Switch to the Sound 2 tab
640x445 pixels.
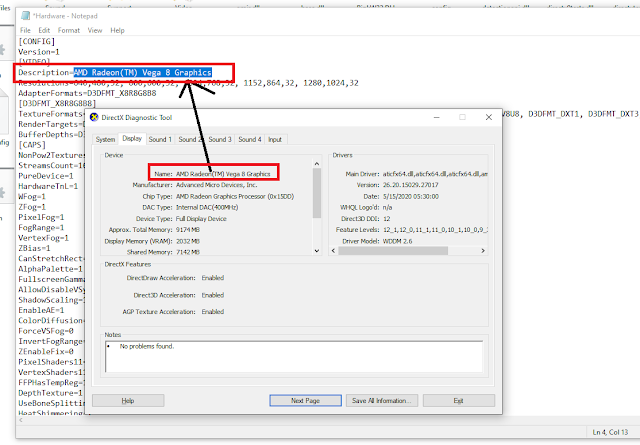[x=189, y=139]
